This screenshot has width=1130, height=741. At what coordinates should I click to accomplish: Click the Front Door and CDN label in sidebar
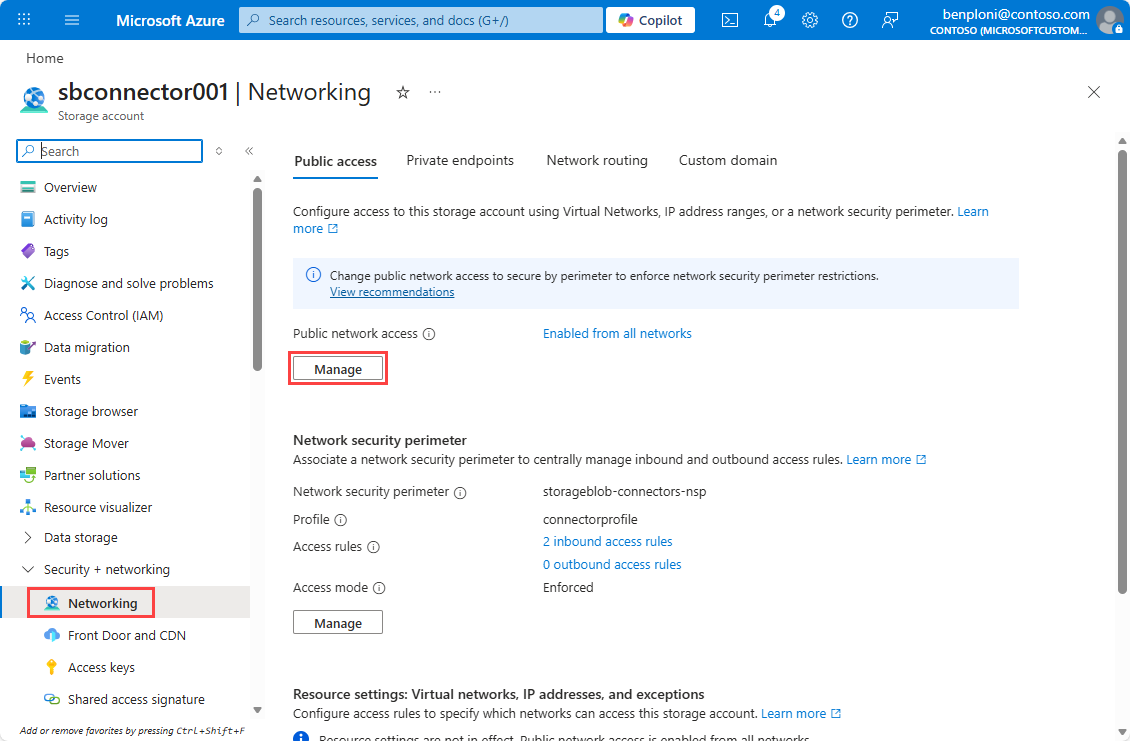[127, 636]
